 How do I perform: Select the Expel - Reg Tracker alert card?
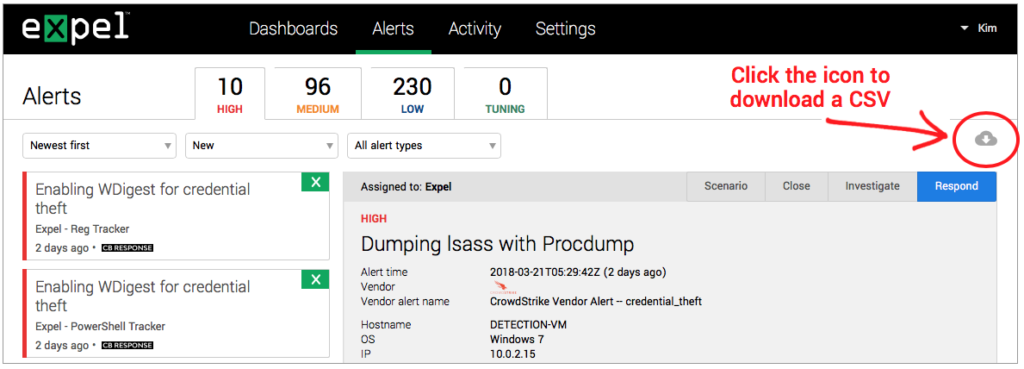[176, 216]
